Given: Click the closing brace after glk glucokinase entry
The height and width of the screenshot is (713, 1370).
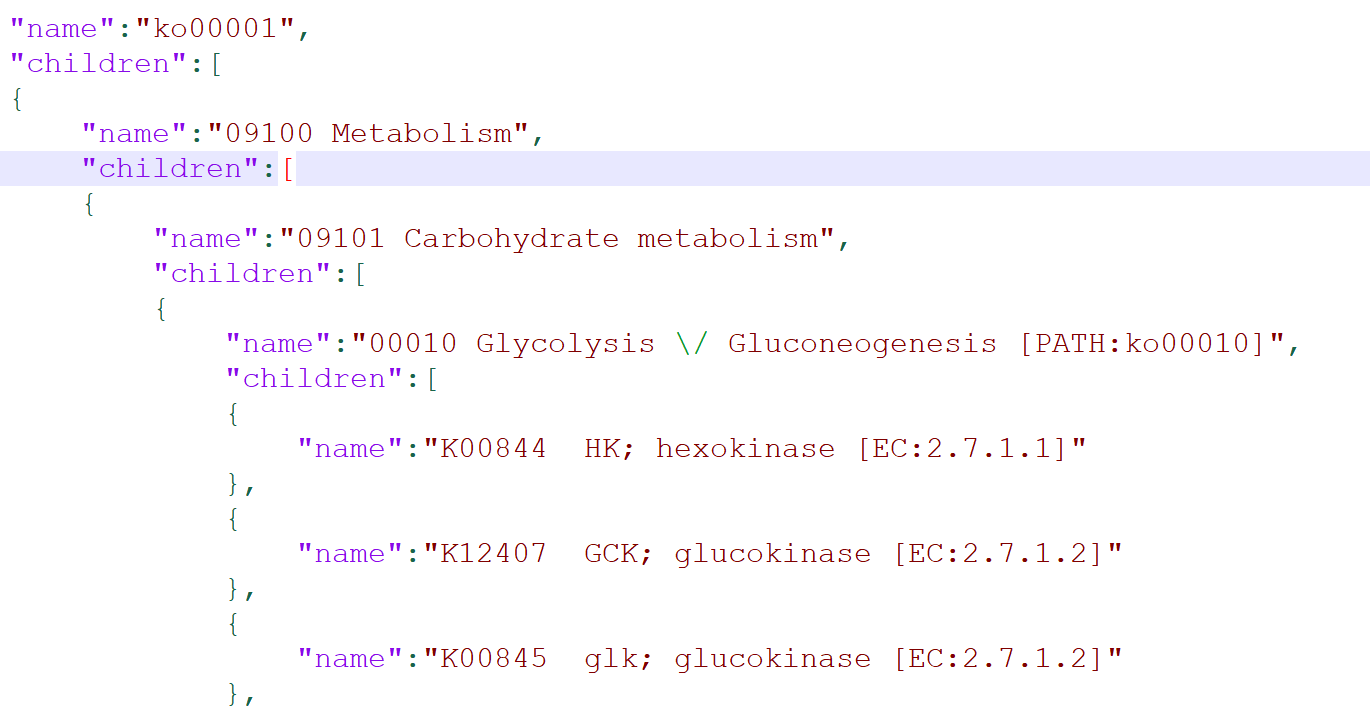Looking at the screenshot, I should click(x=232, y=694).
